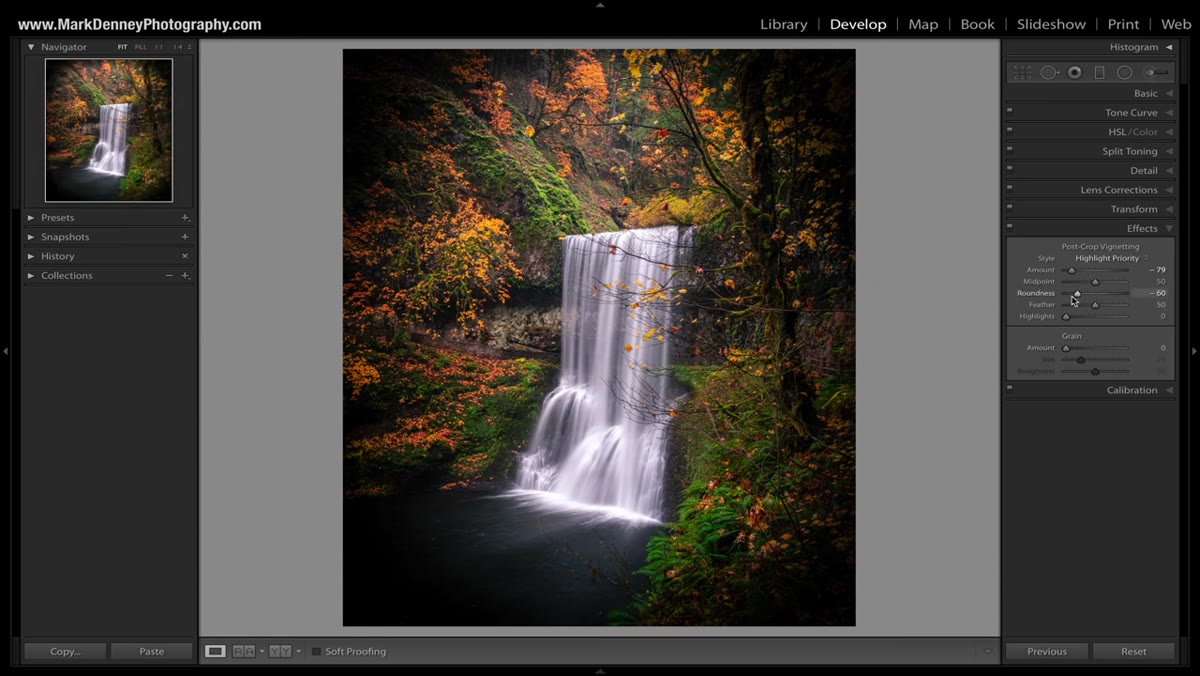This screenshot has width=1200, height=676.
Task: Select the Radial Filter tool
Action: (1125, 72)
